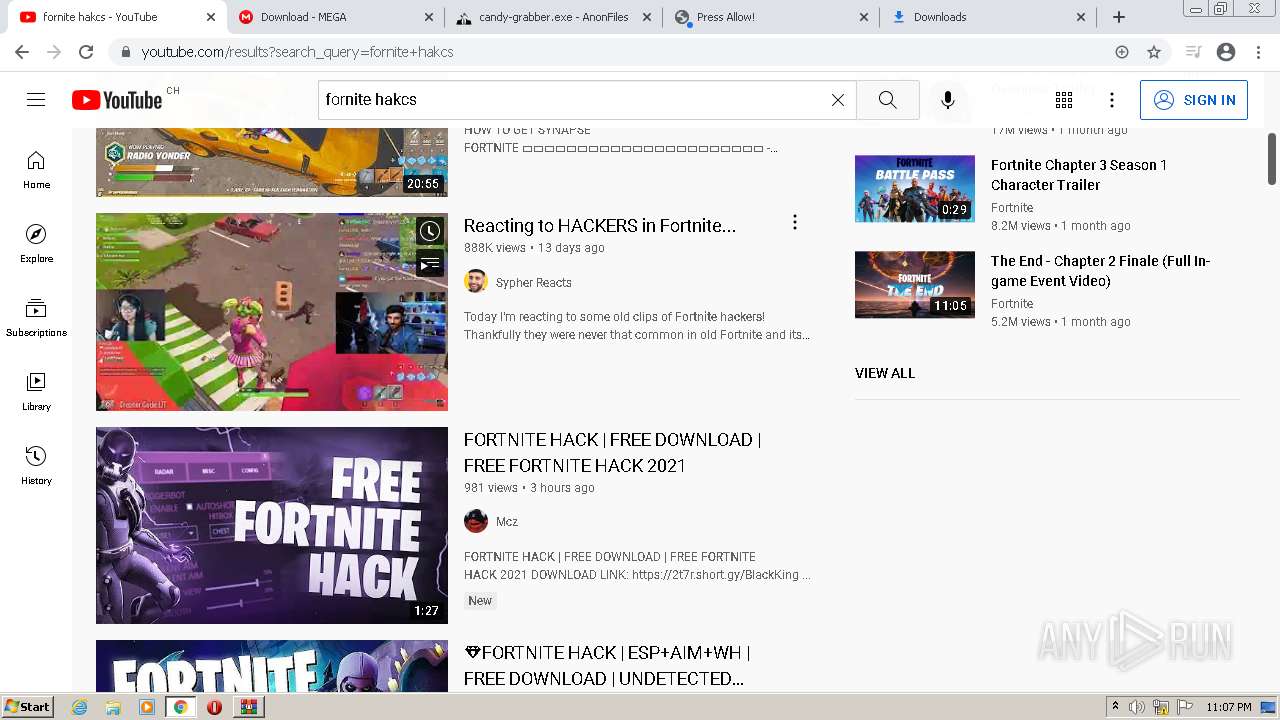Open YouTube settings three-dot menu
This screenshot has width=1280, height=720.
[x=1112, y=100]
